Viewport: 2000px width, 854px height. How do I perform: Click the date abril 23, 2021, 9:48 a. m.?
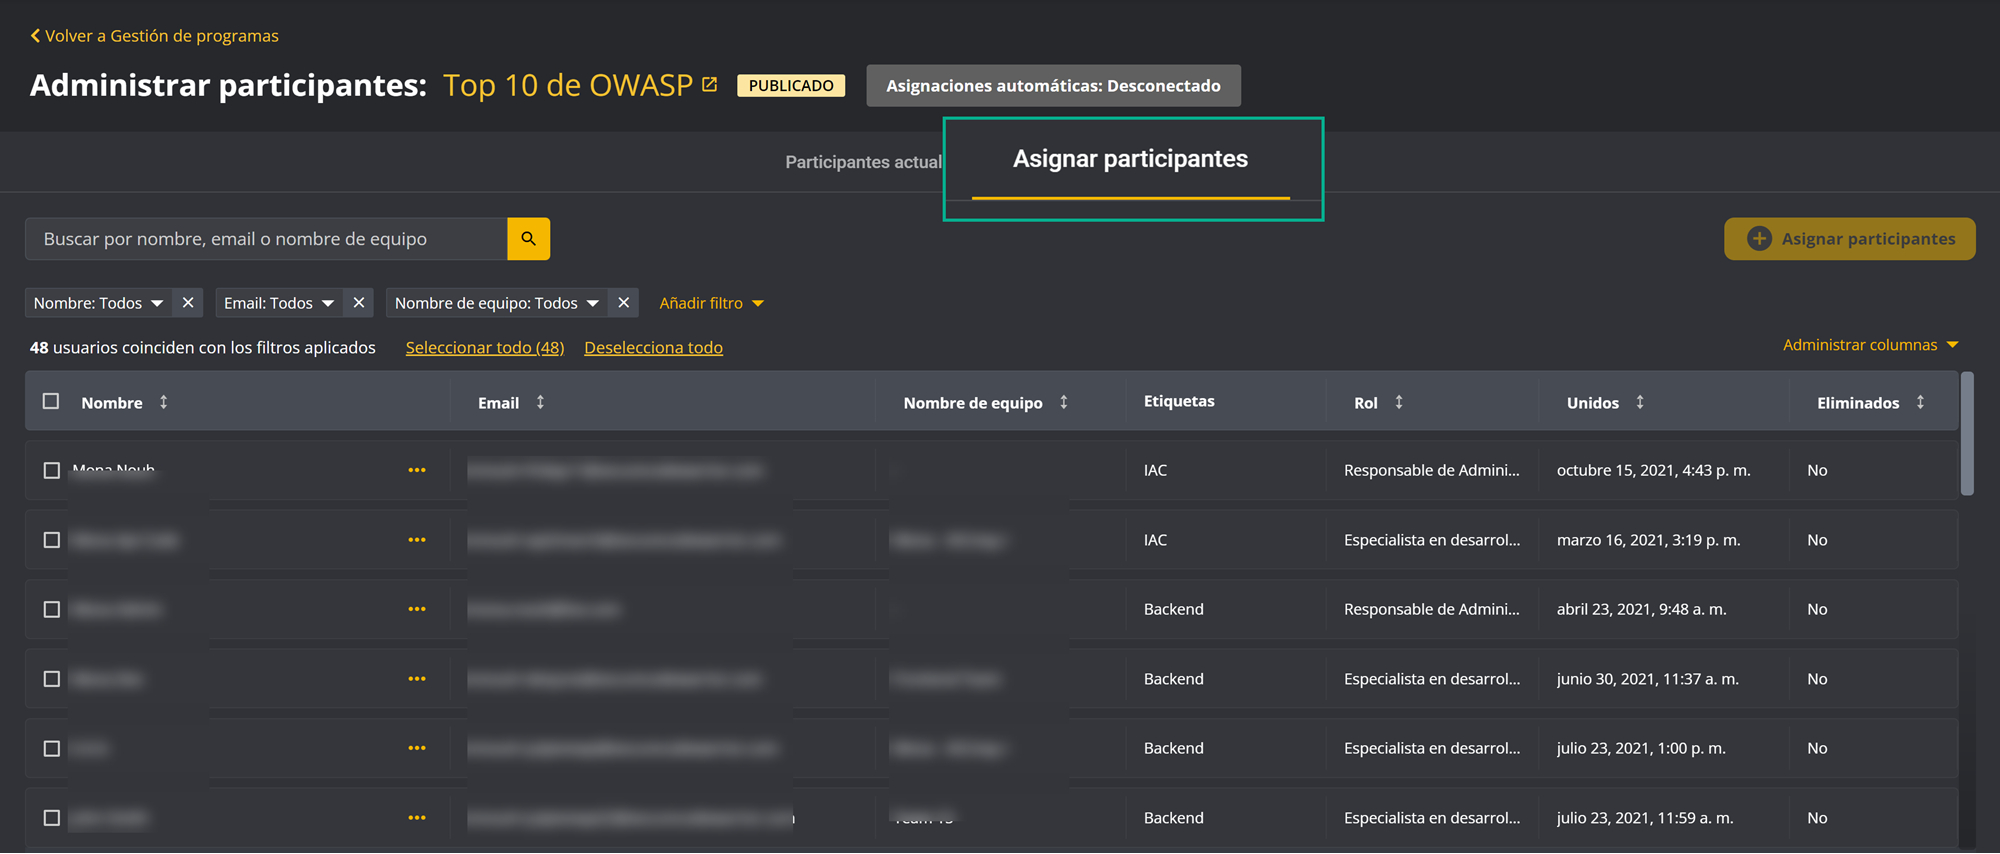pyautogui.click(x=1642, y=609)
